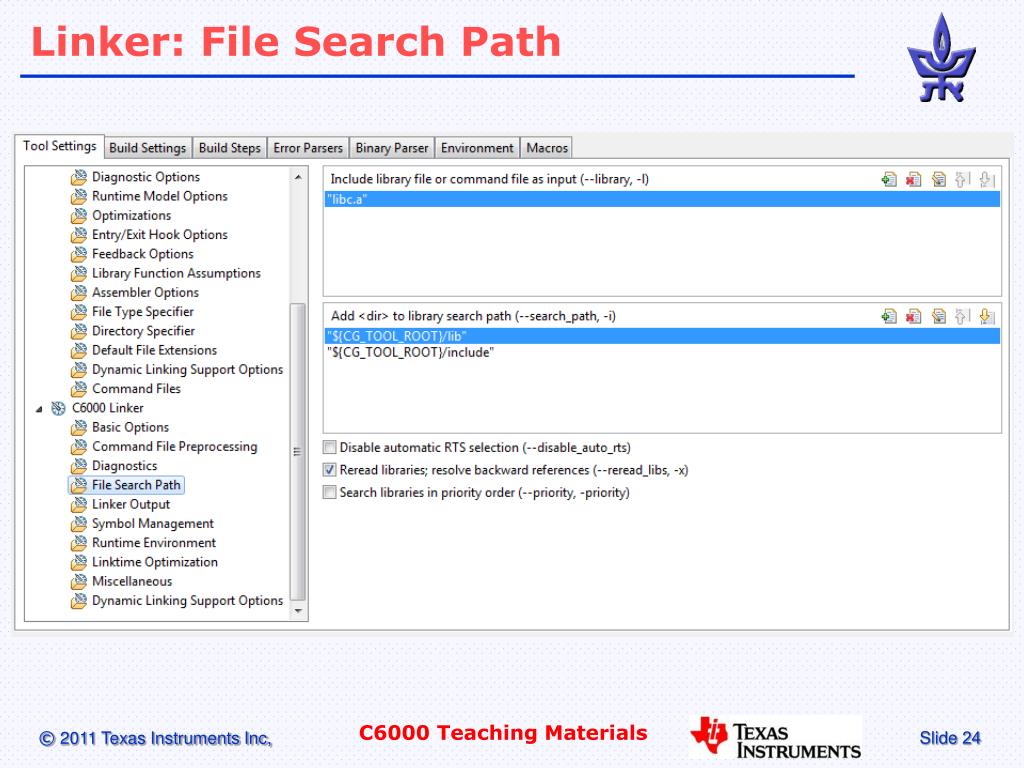Open linker Dynamic Linking Support Options
The image size is (1024, 768).
pos(187,601)
